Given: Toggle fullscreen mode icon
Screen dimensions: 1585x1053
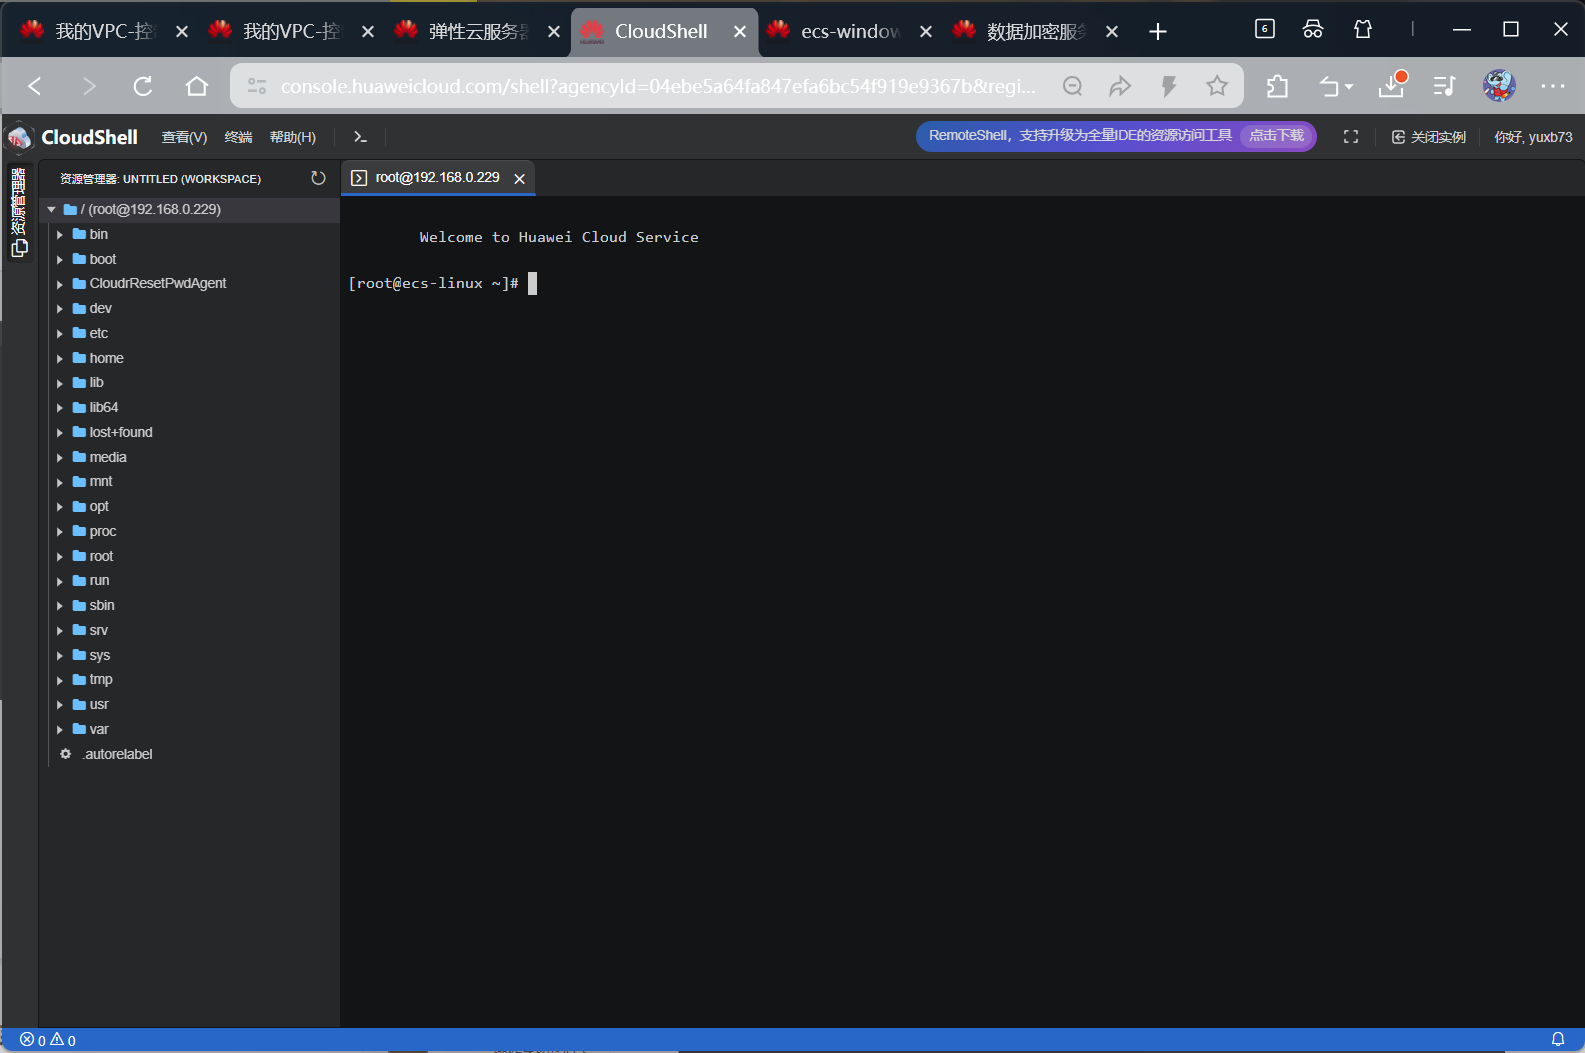Looking at the screenshot, I should point(1351,137).
